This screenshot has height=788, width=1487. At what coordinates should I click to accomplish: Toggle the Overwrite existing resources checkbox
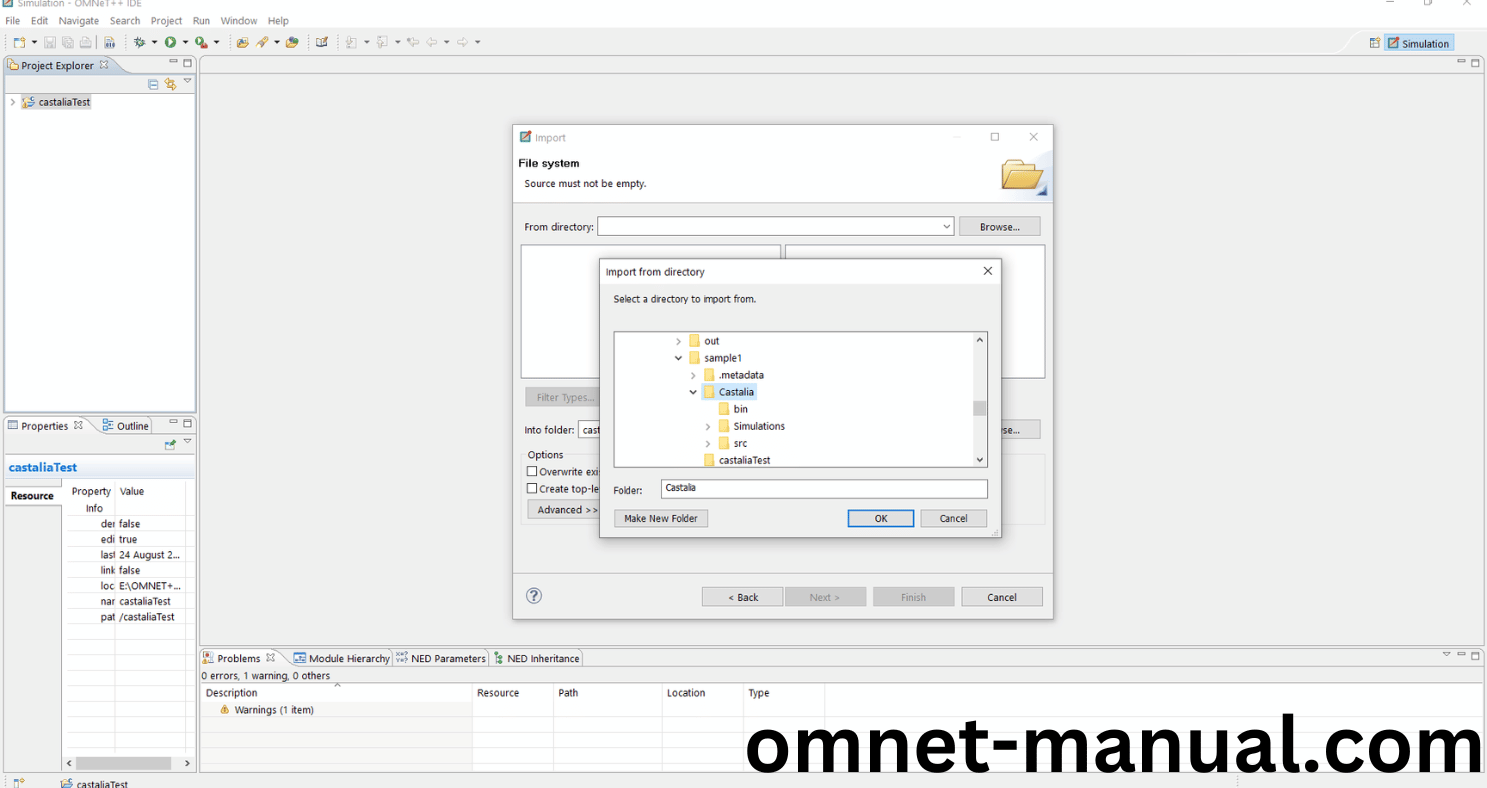pos(532,471)
